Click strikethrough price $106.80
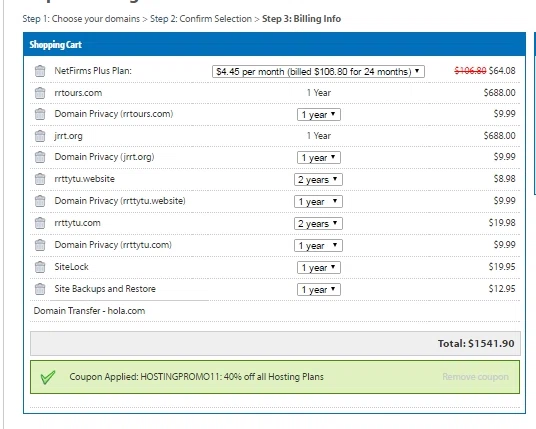 pos(470,71)
